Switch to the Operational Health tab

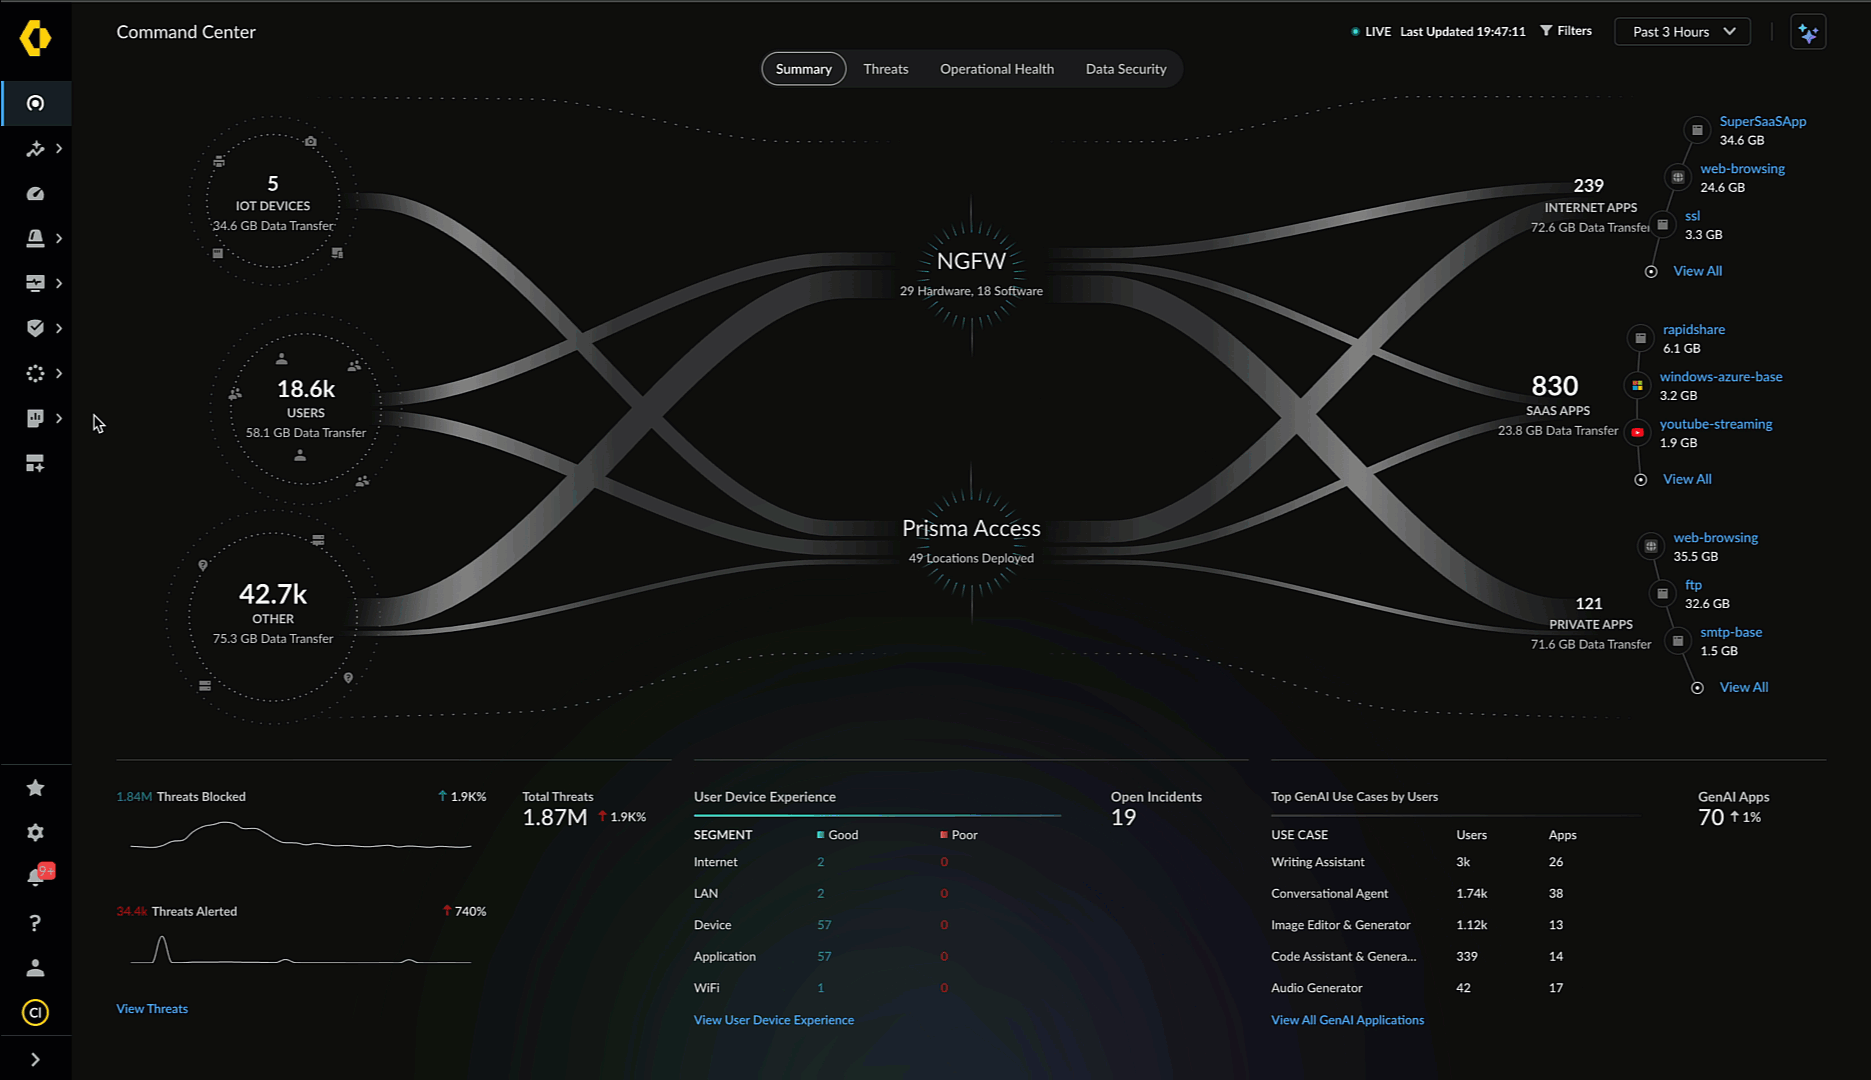pos(996,69)
